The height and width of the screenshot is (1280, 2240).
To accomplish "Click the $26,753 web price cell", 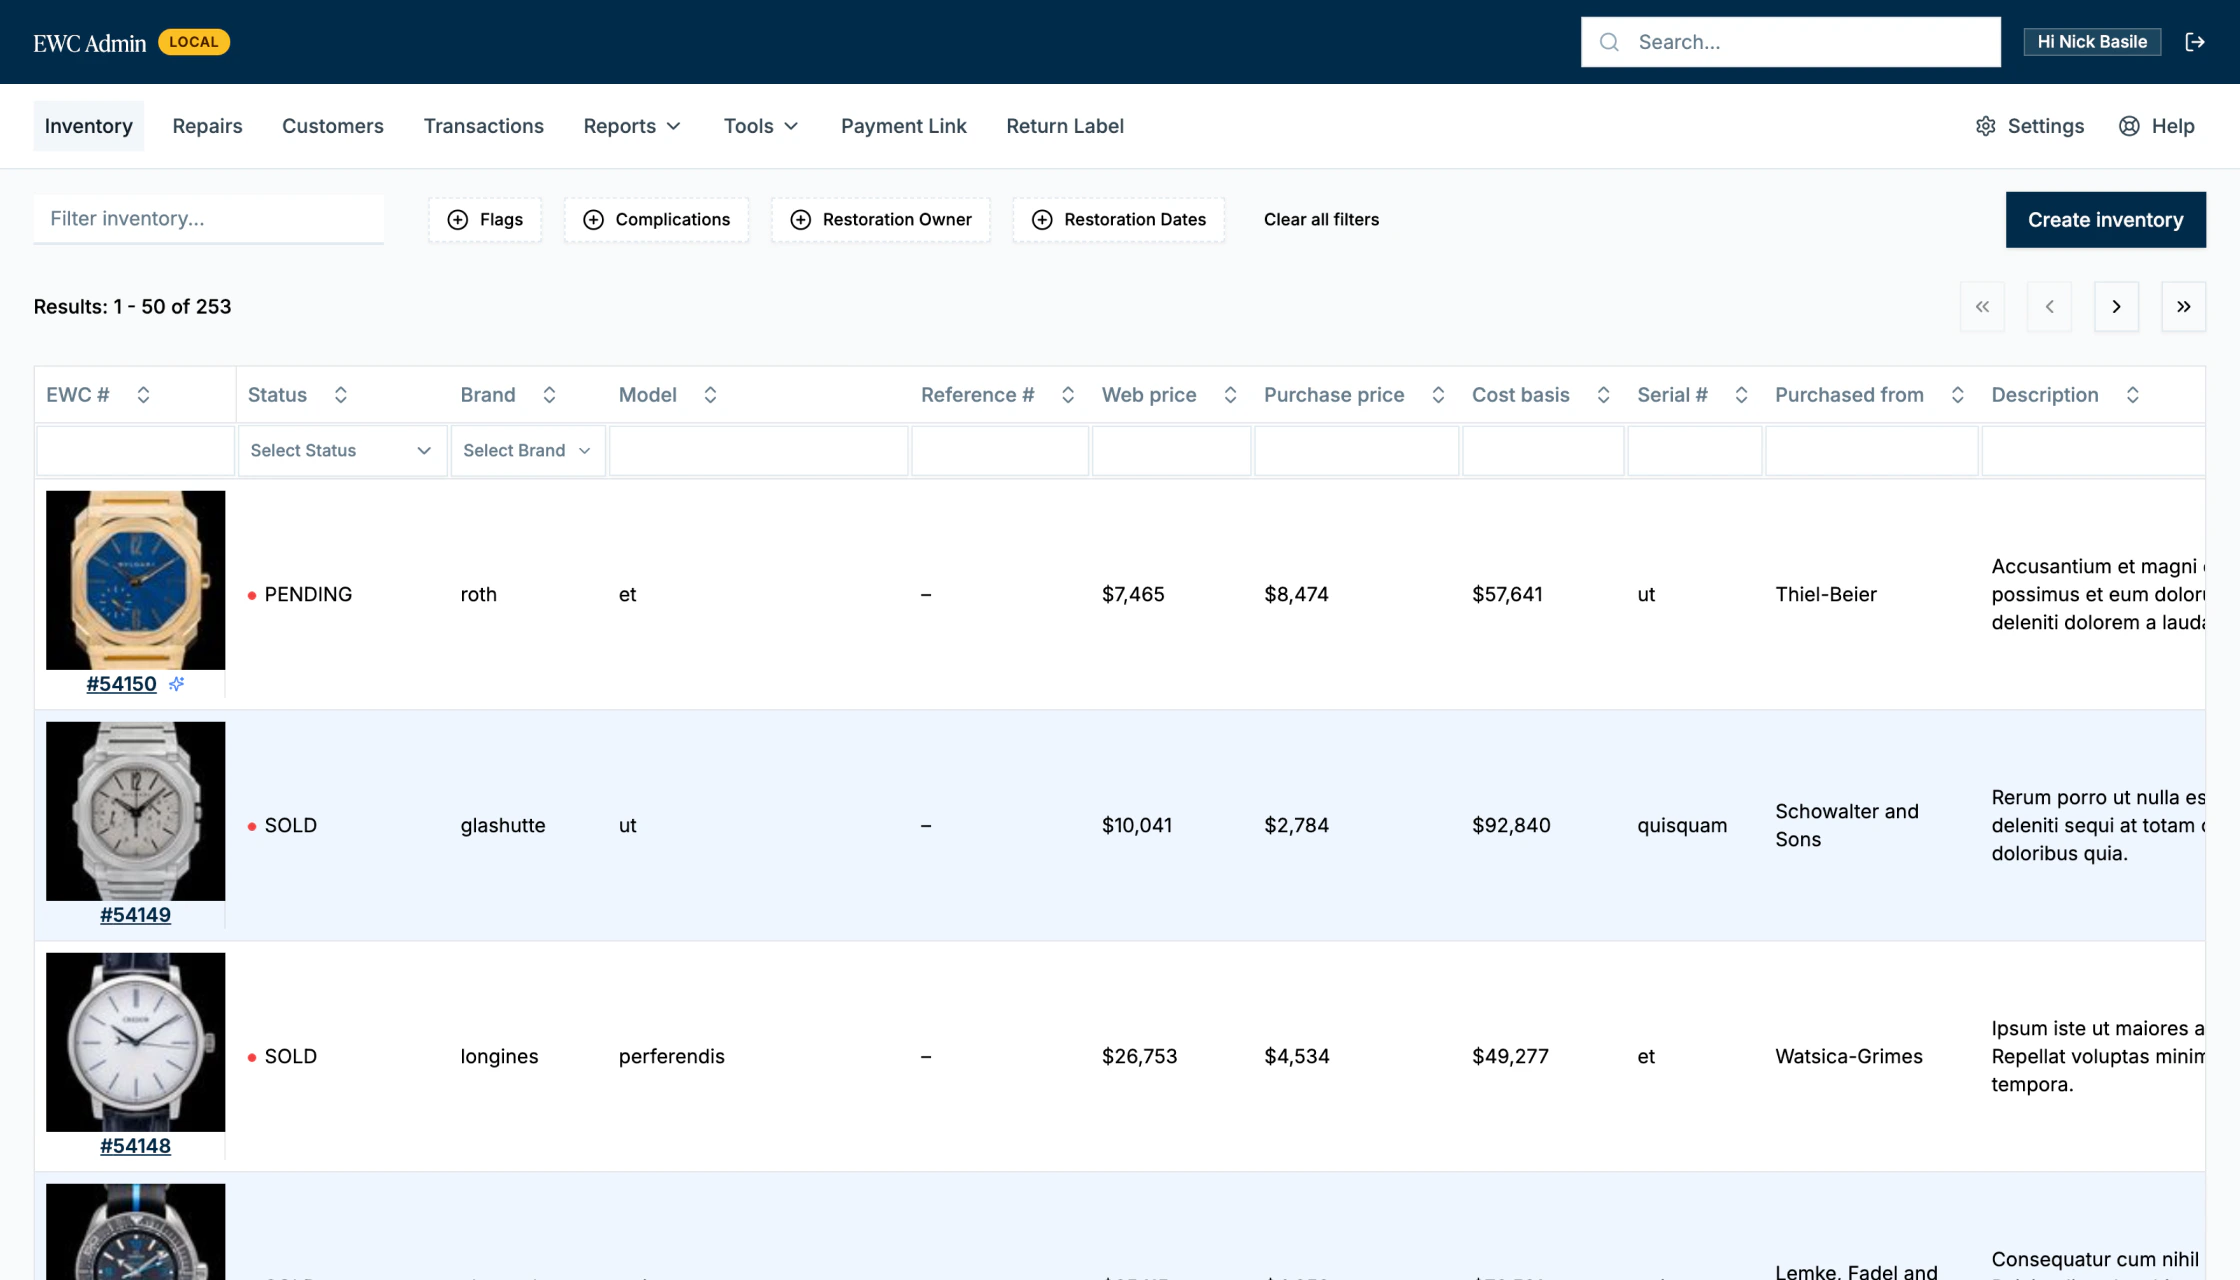I will pos(1139,1057).
